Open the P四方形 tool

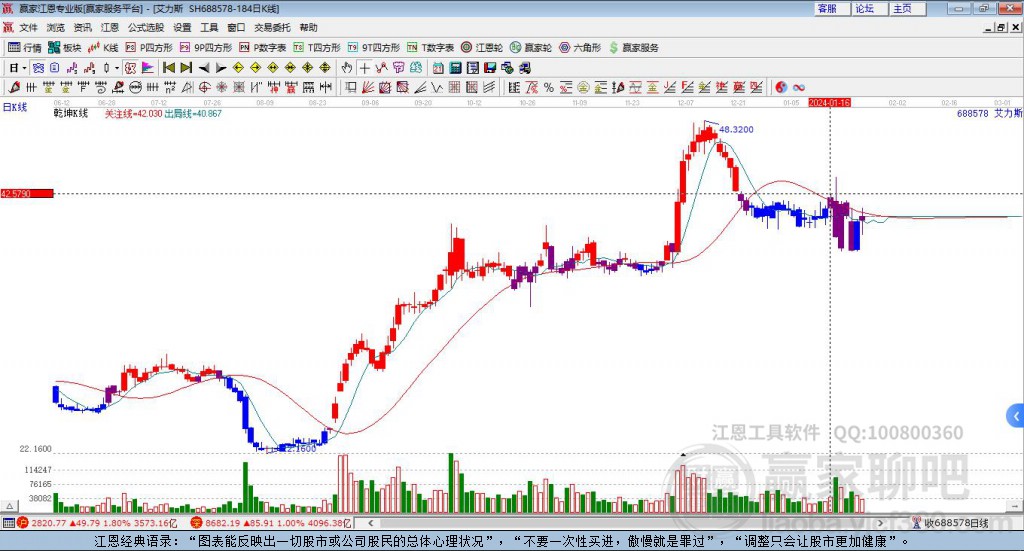click(x=149, y=48)
